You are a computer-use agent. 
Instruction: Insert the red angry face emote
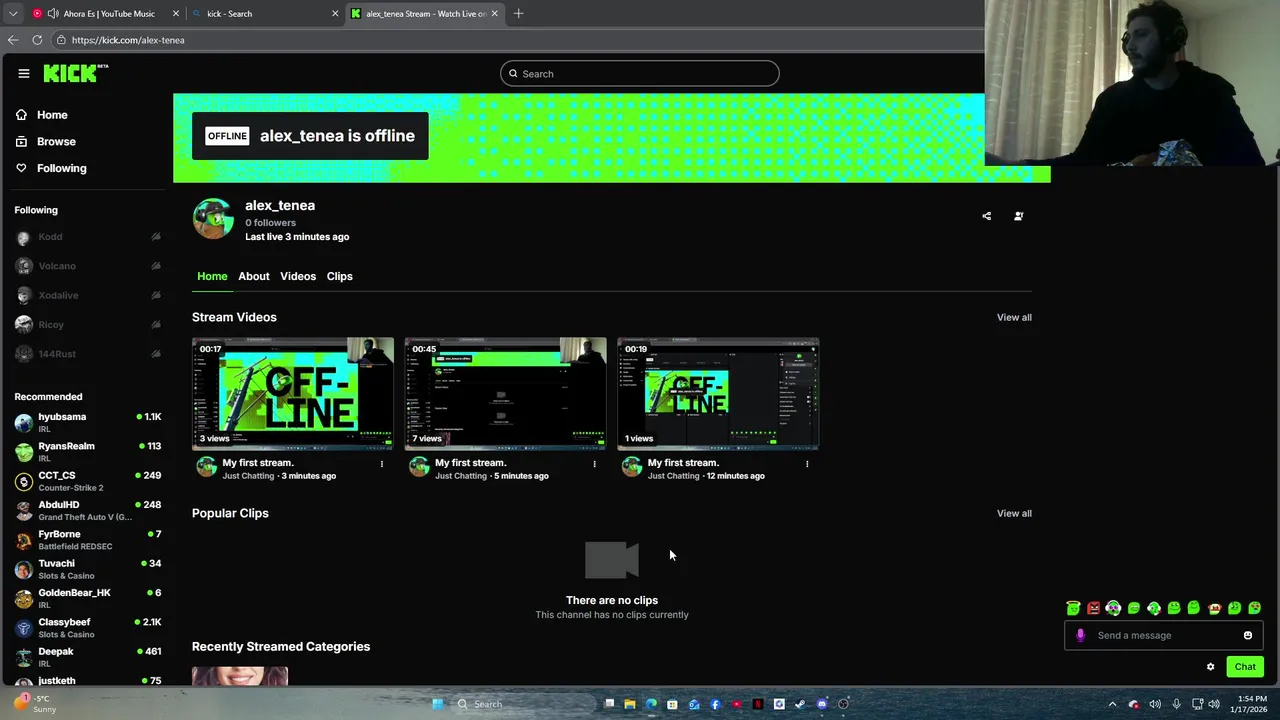coord(1094,608)
